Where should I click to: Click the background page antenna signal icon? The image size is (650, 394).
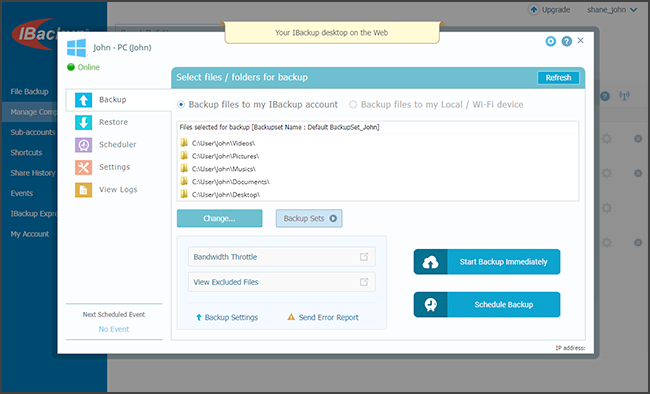[x=624, y=96]
